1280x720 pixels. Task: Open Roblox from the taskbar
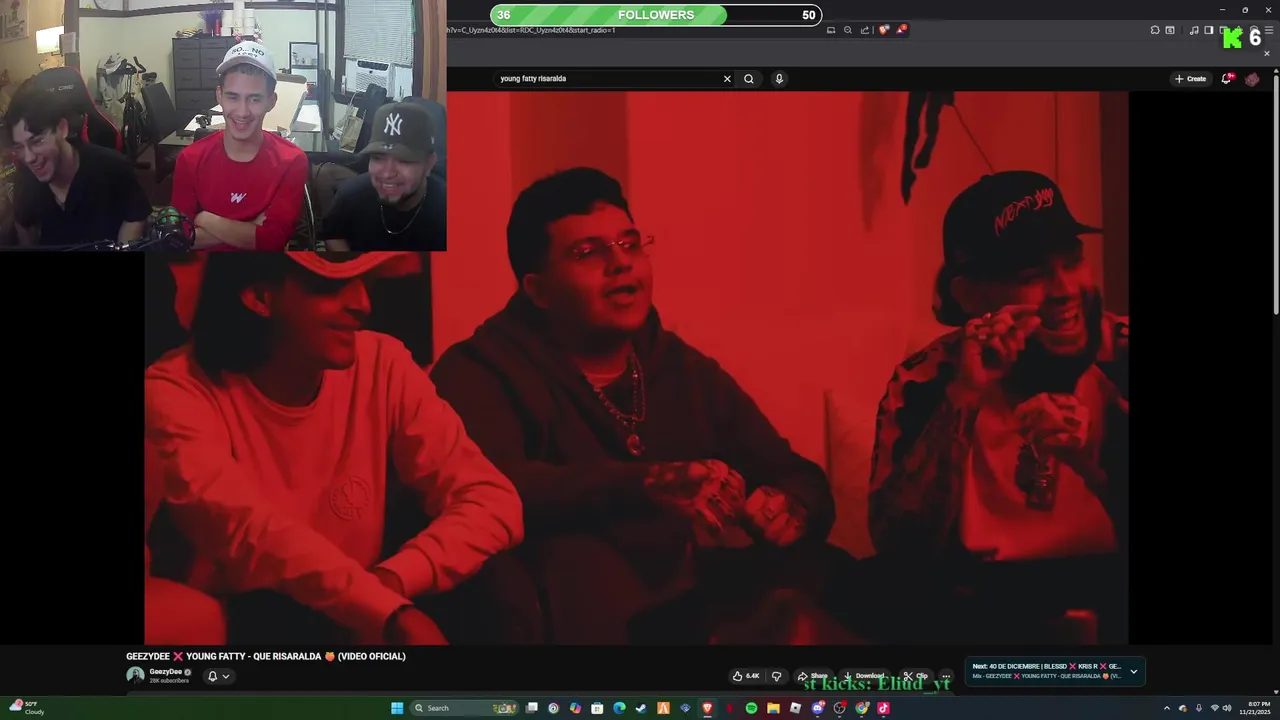[x=795, y=708]
